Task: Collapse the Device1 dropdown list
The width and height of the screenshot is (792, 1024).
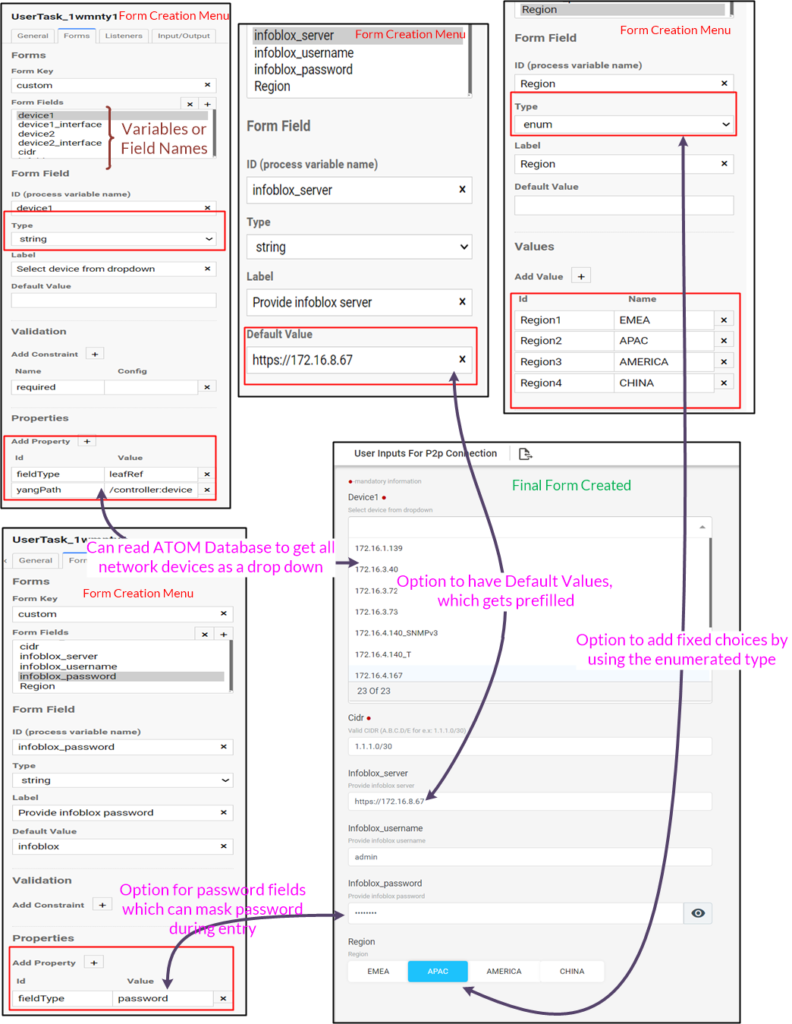Action: 702,527
